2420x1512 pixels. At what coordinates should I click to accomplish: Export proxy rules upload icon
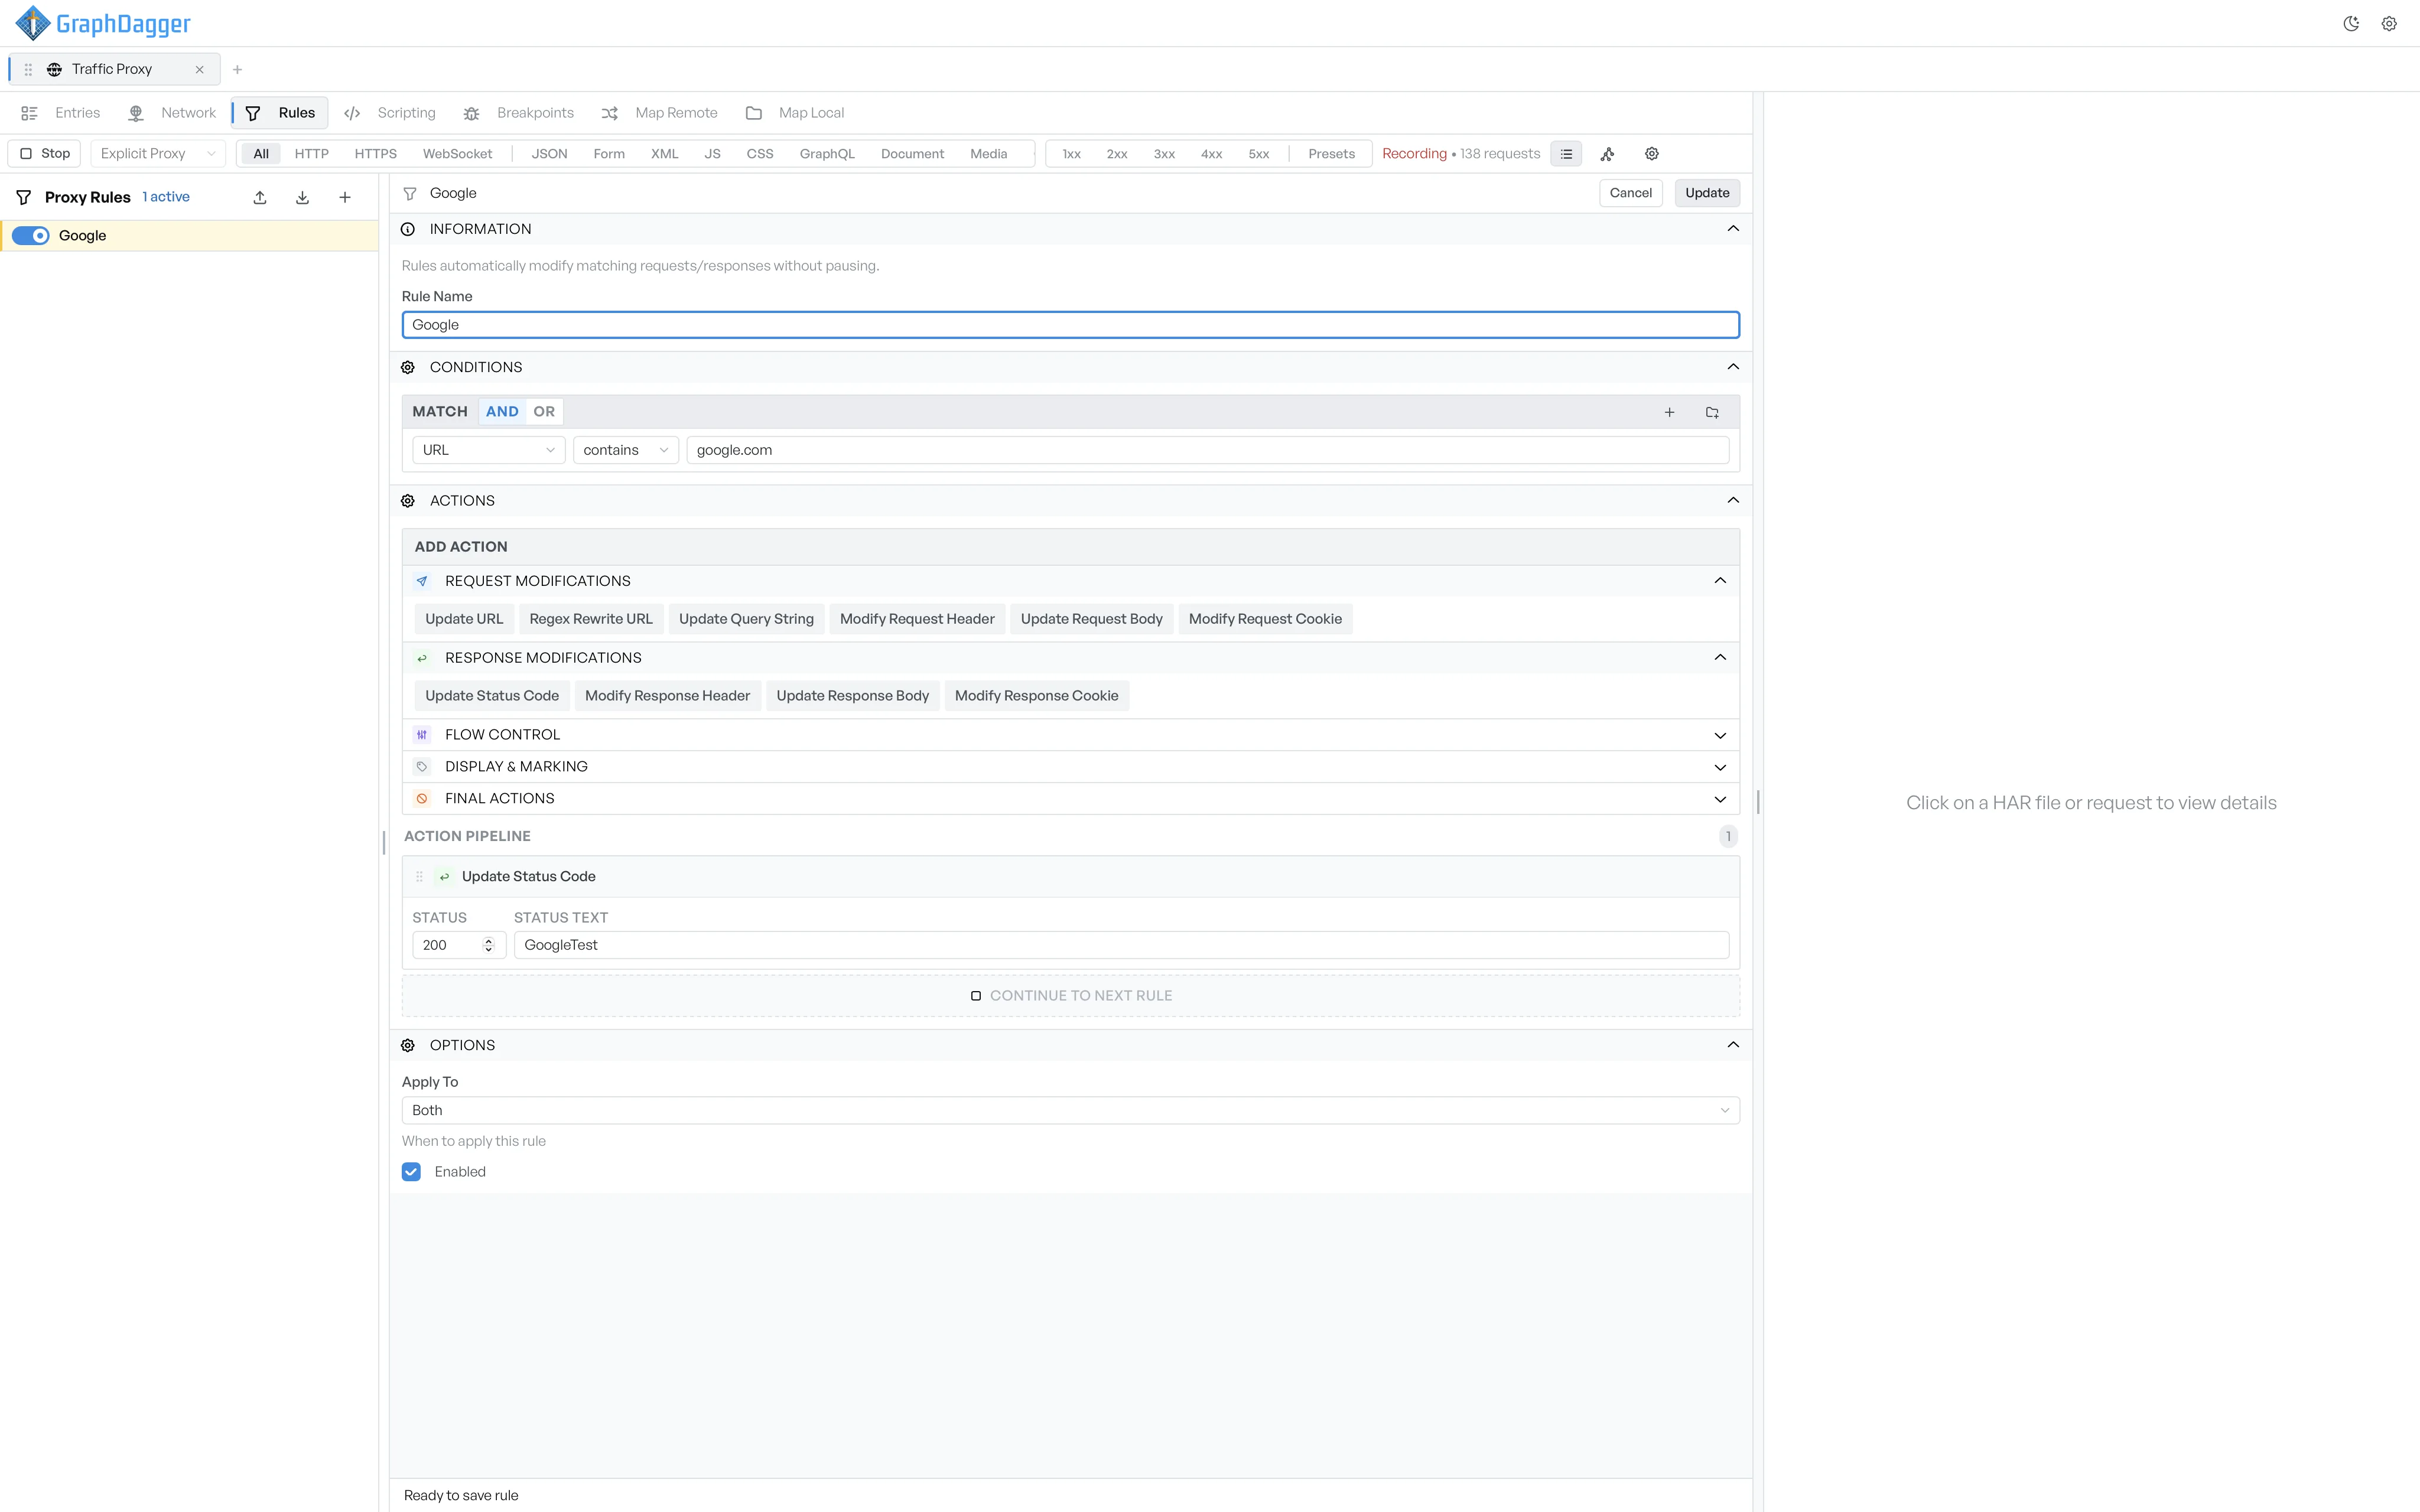click(260, 198)
